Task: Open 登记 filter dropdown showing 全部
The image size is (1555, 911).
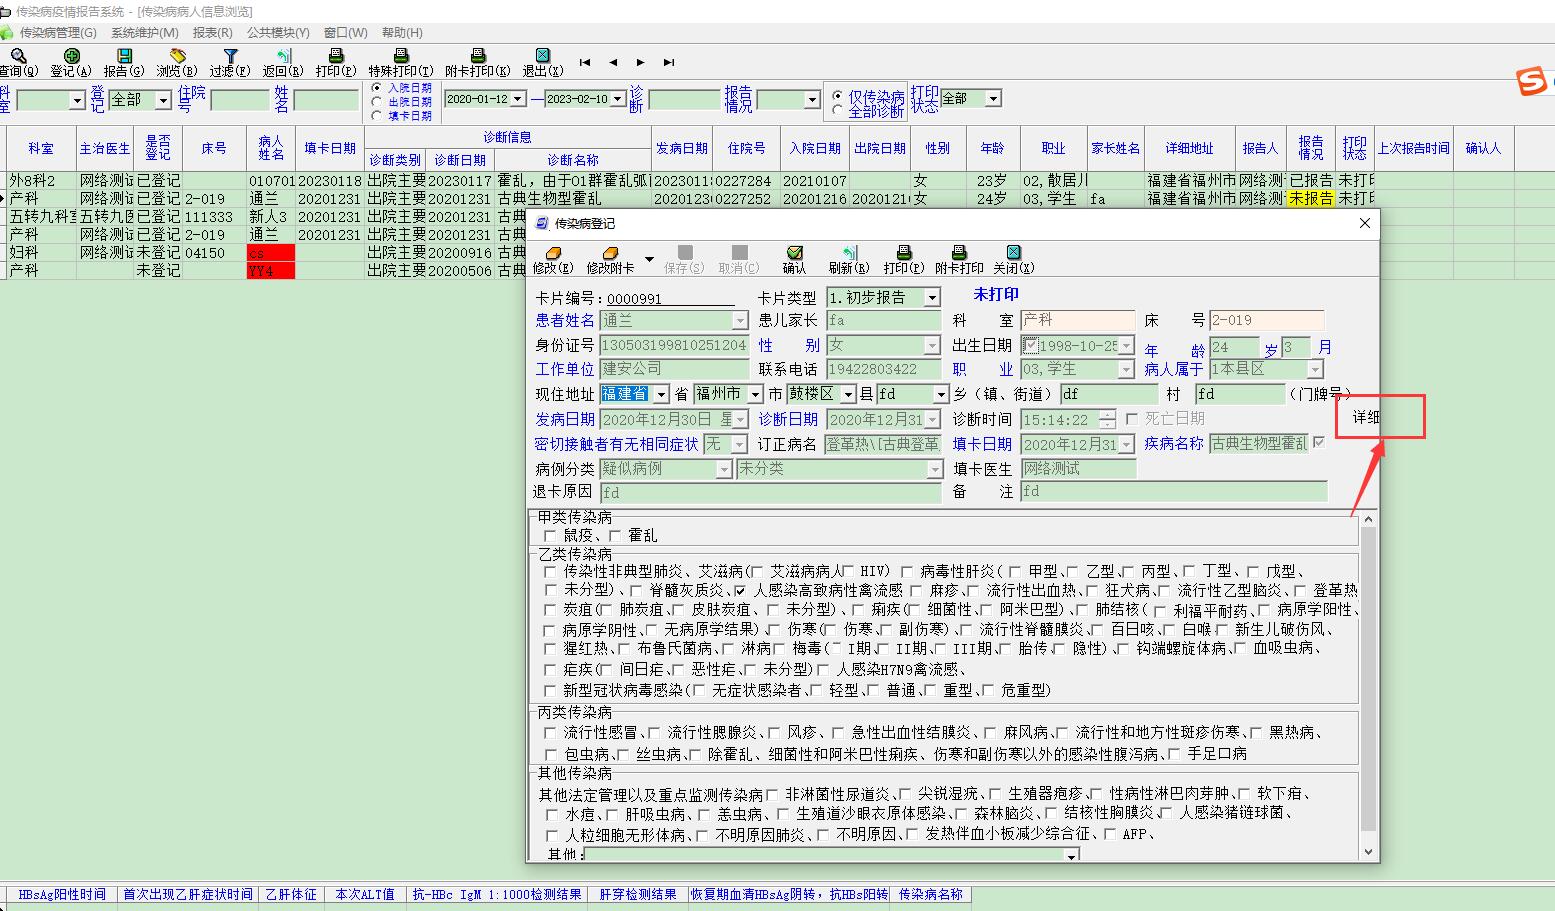Action: 162,100
